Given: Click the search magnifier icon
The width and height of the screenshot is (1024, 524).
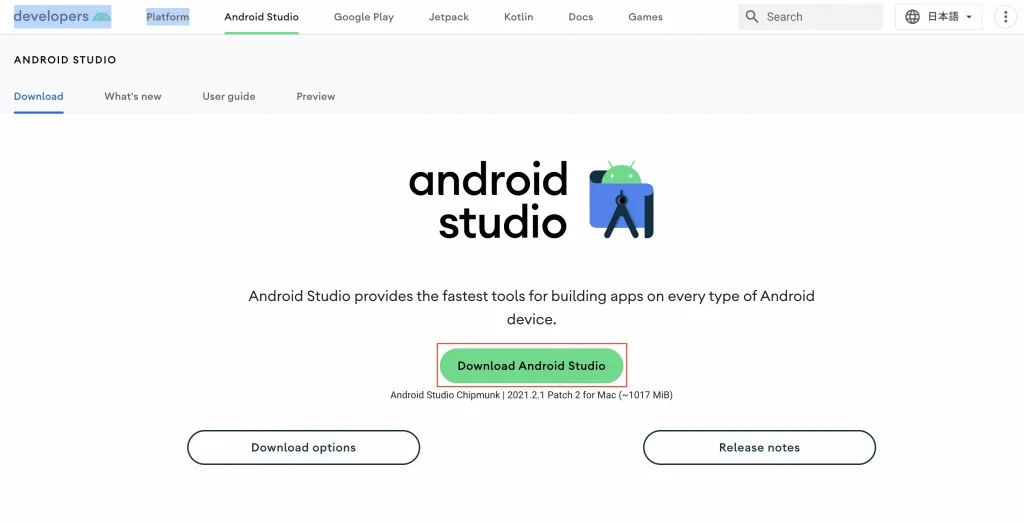Looking at the screenshot, I should click(752, 17).
